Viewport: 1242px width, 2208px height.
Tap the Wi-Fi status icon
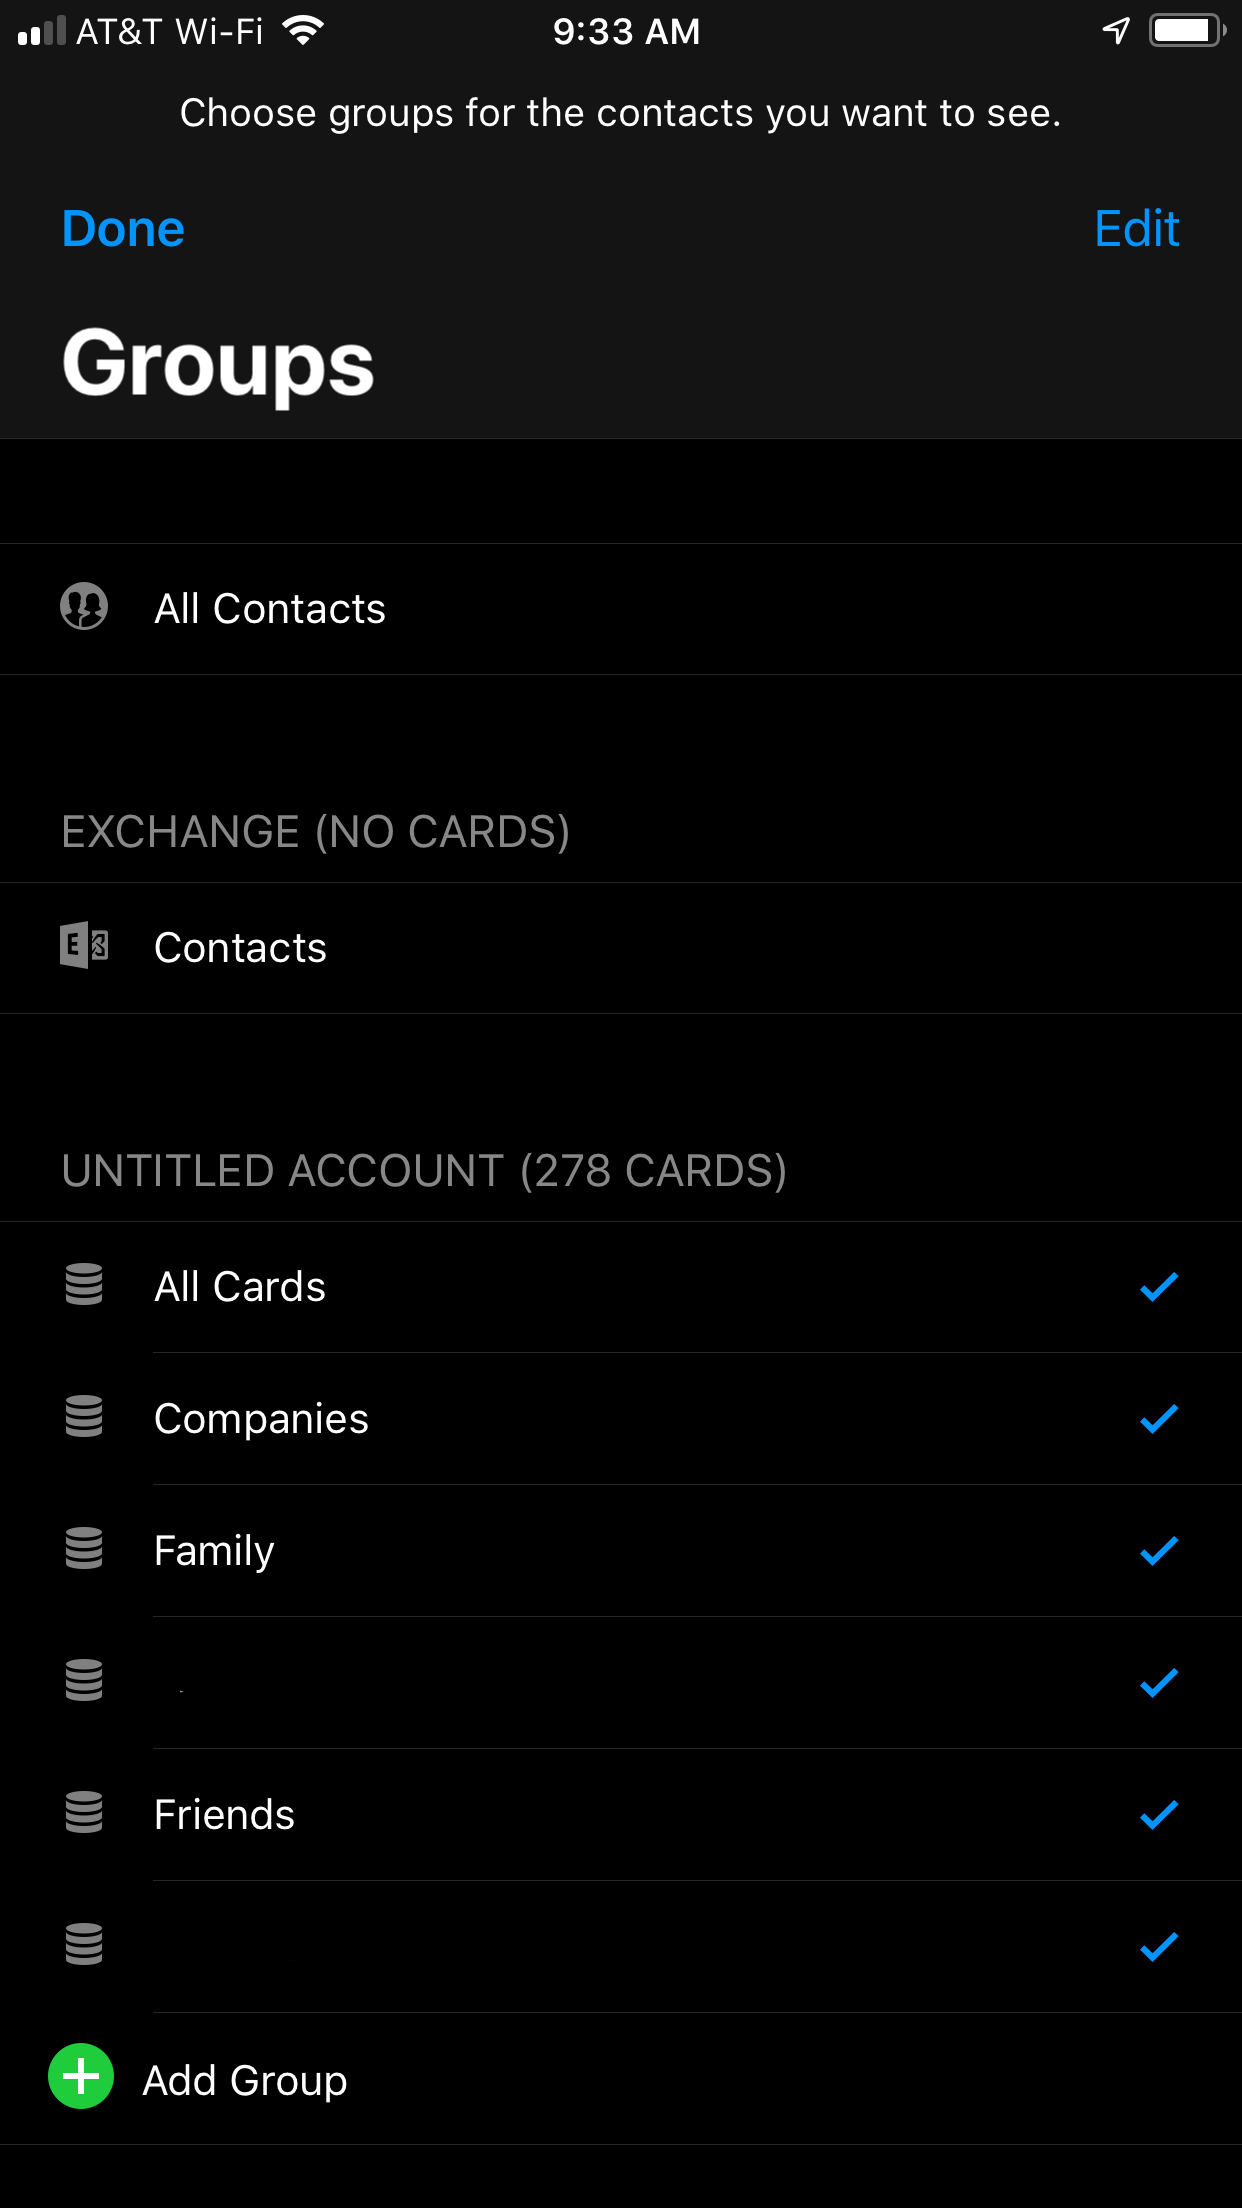[x=303, y=31]
